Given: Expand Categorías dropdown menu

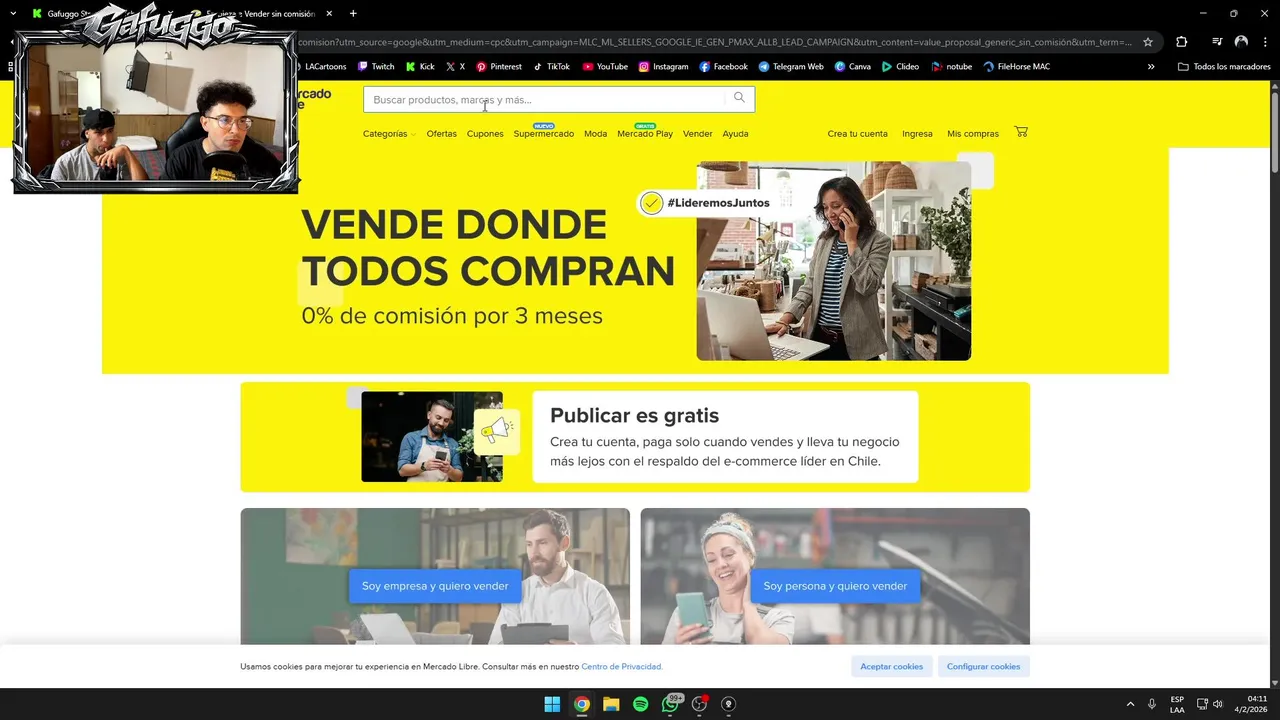Looking at the screenshot, I should click(389, 134).
